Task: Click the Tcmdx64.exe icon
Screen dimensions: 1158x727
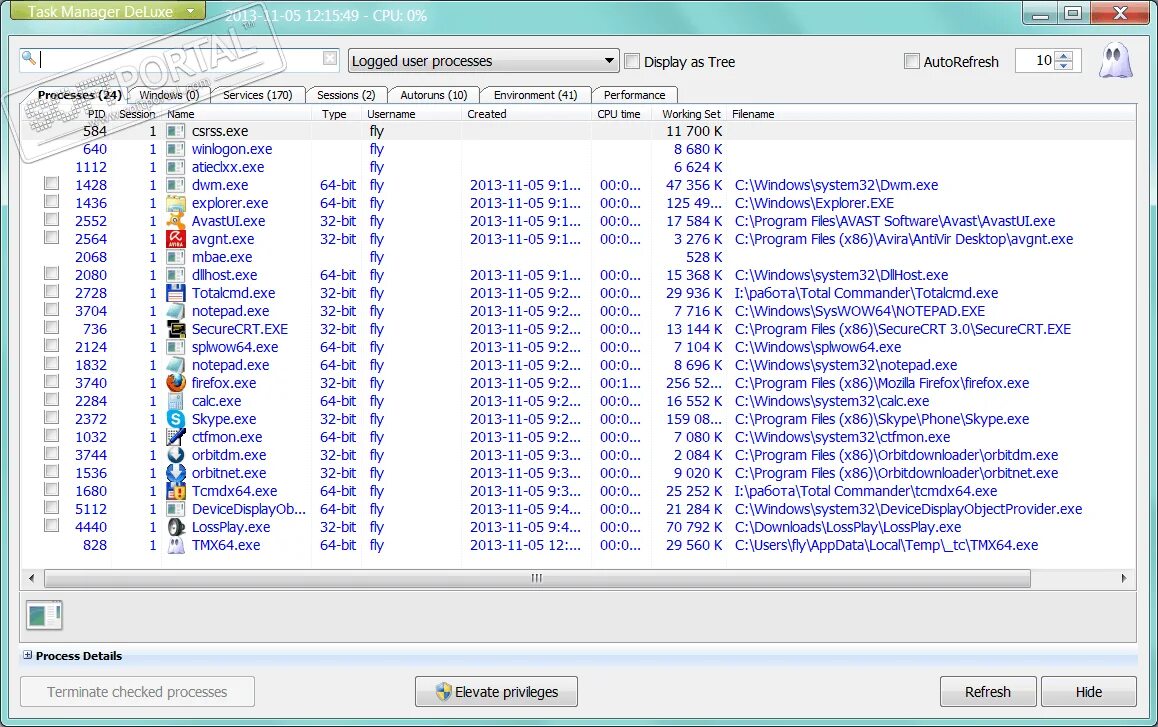Action: pos(176,491)
